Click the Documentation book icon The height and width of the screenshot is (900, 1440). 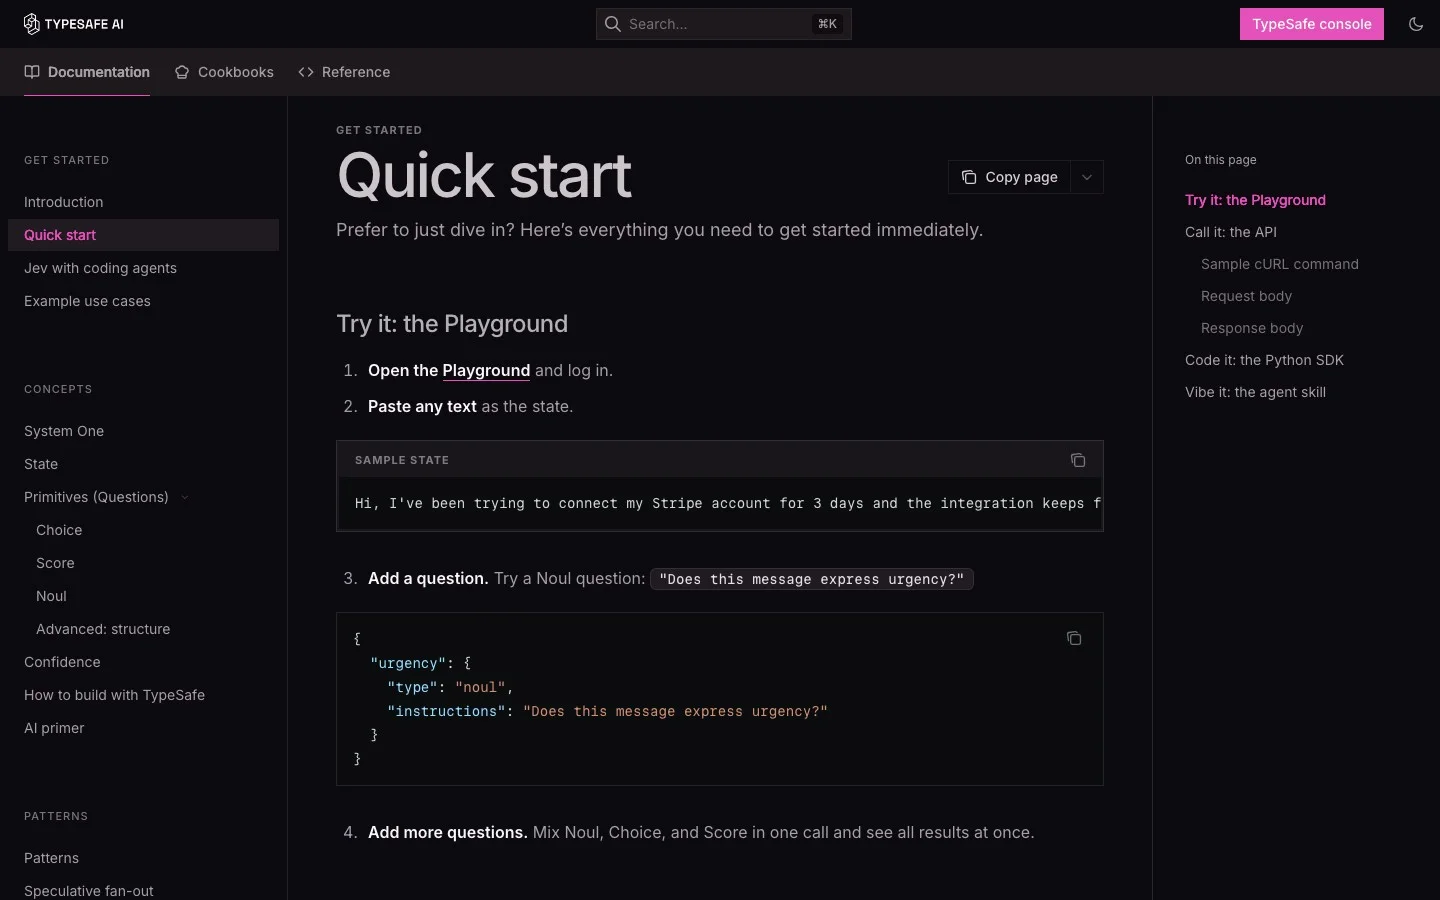pyautogui.click(x=32, y=72)
